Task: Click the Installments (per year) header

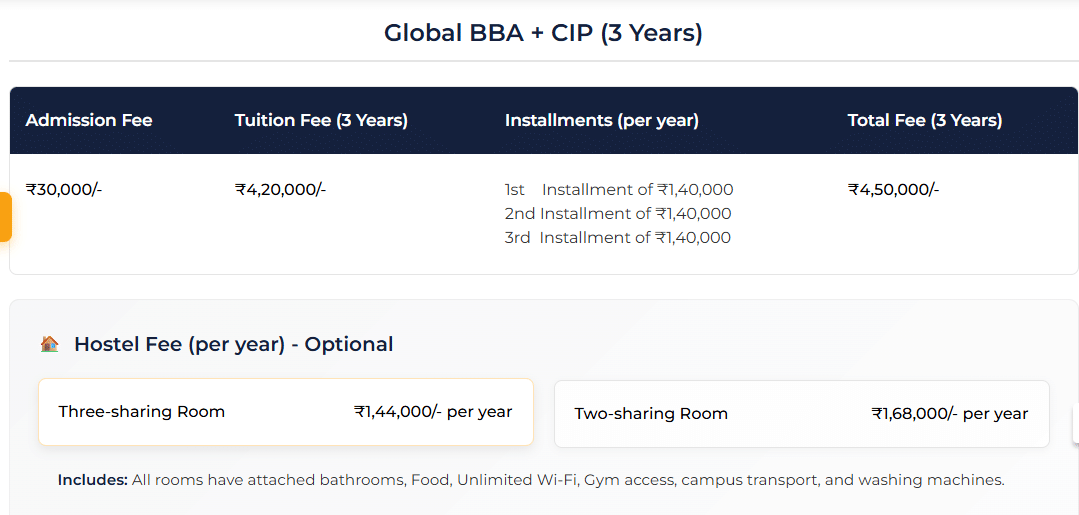Action: click(601, 120)
